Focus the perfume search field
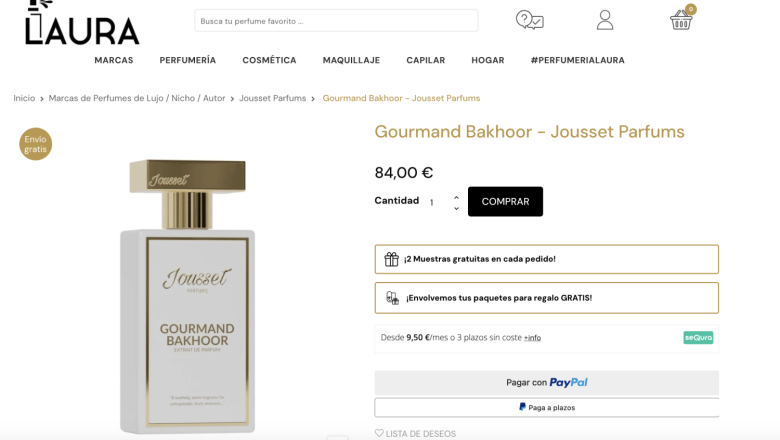The height and width of the screenshot is (440, 780). pos(336,20)
